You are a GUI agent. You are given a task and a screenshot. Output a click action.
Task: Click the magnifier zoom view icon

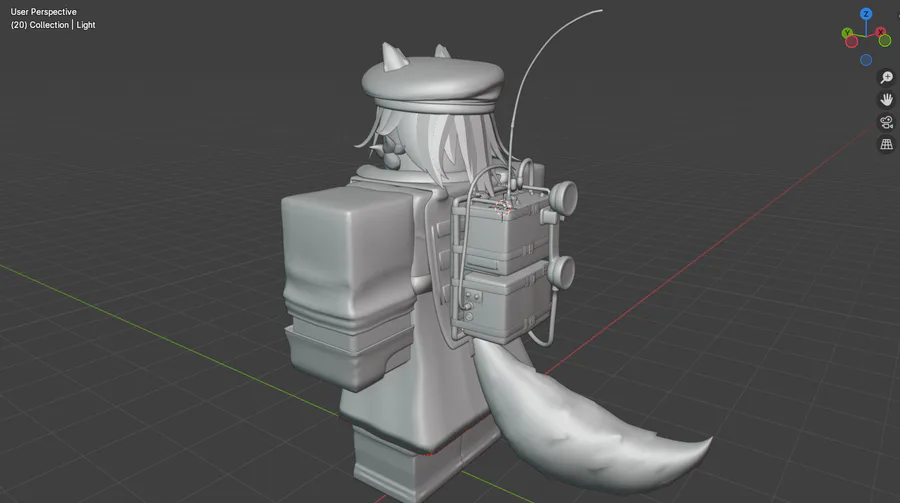point(887,77)
